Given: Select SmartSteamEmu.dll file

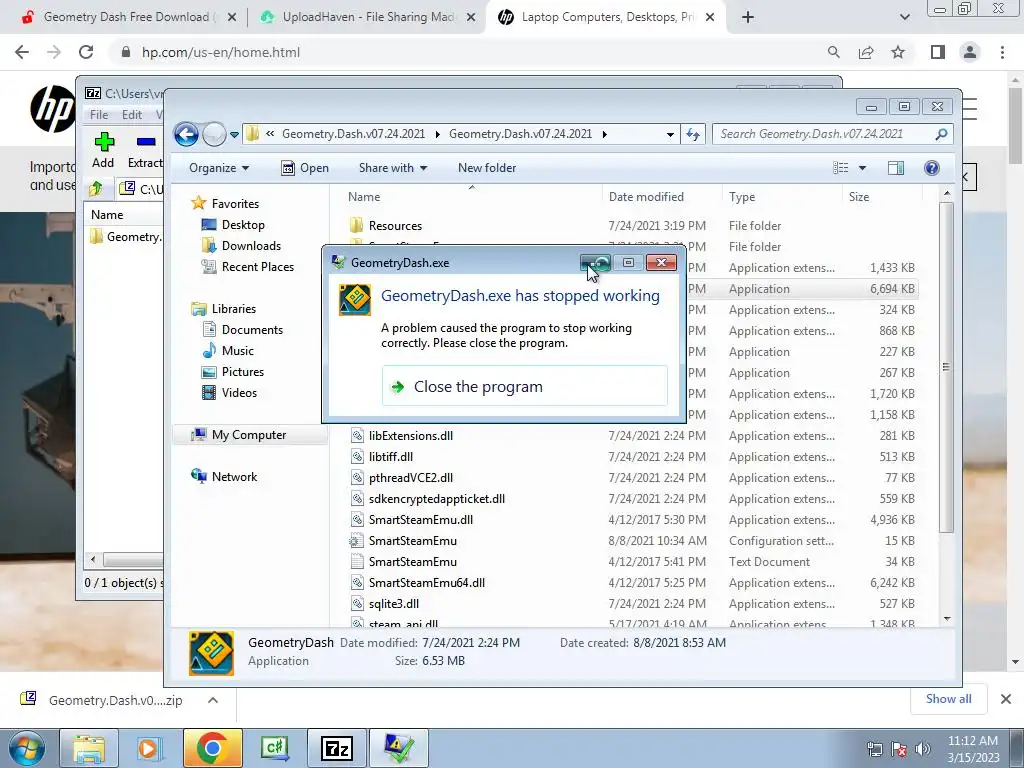Looking at the screenshot, I should tap(421, 520).
